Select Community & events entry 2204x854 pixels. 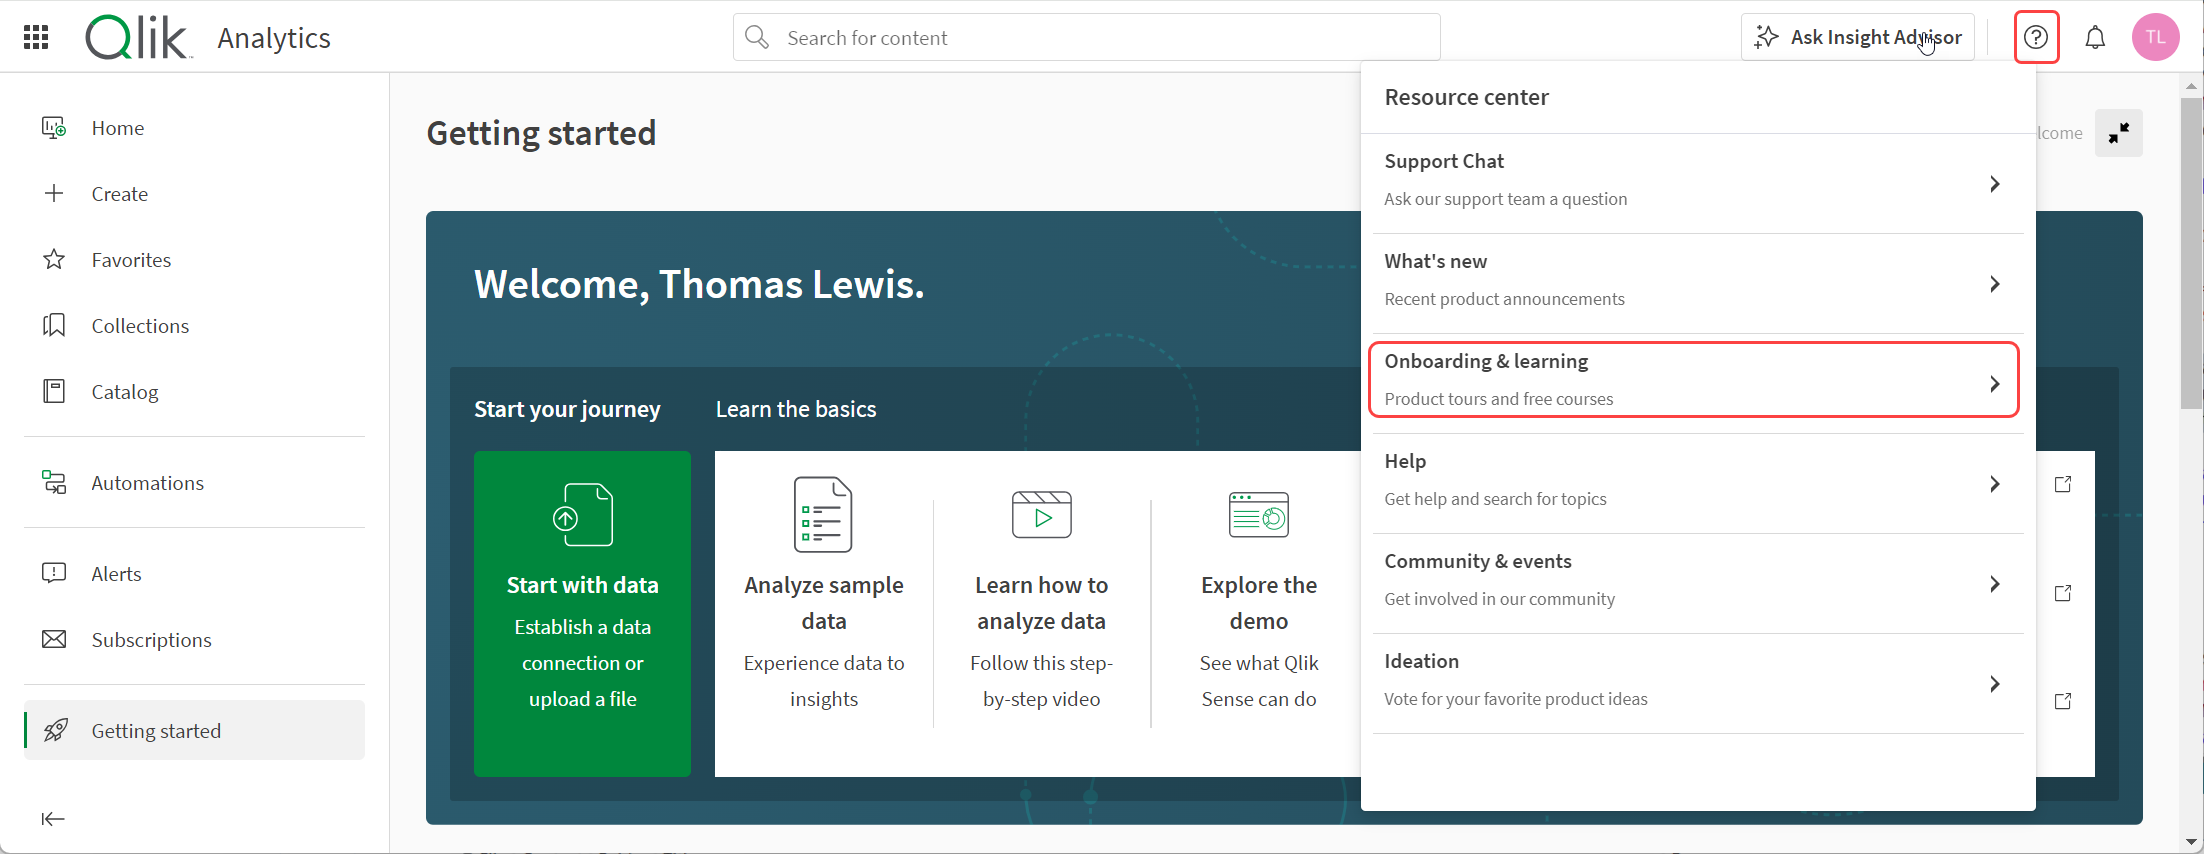(x=1697, y=584)
